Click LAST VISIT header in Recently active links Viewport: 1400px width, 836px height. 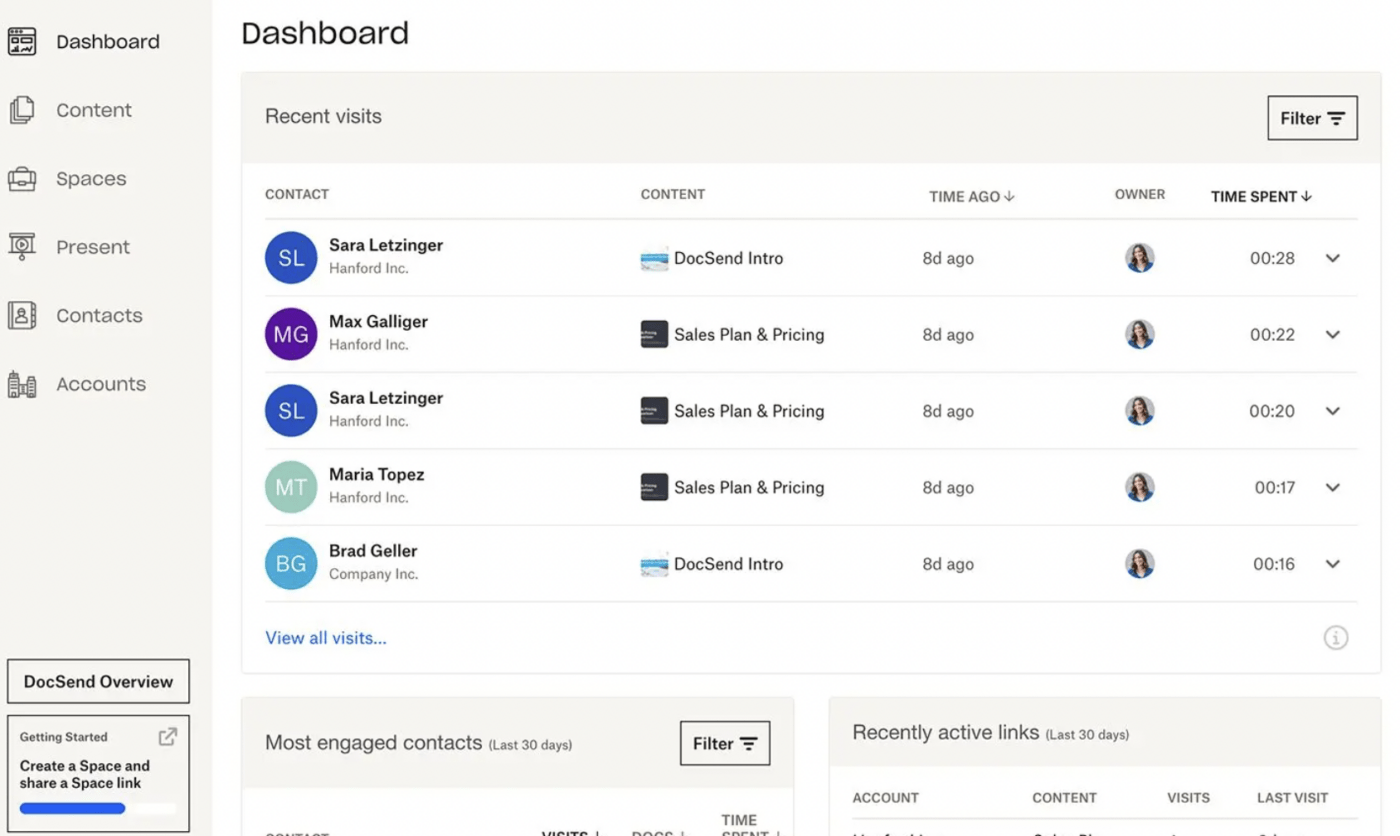coord(1293,798)
